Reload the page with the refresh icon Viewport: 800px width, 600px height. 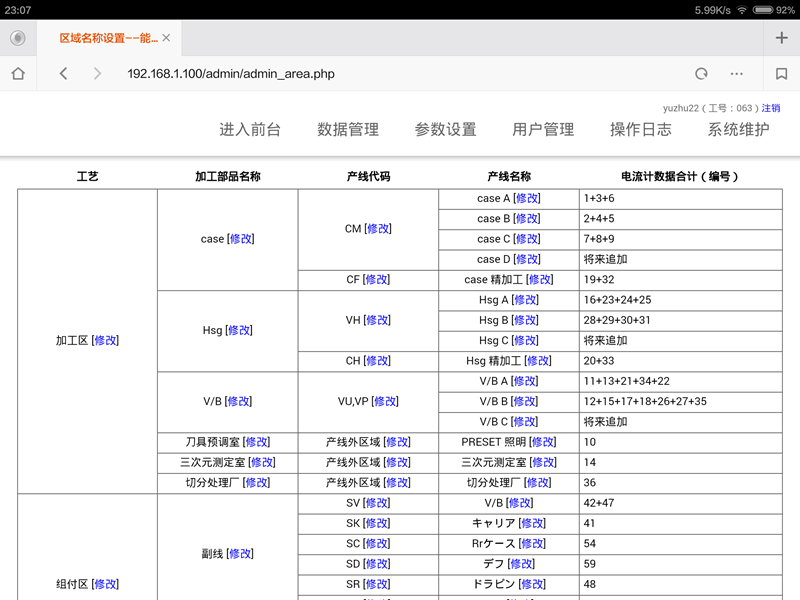coord(701,73)
